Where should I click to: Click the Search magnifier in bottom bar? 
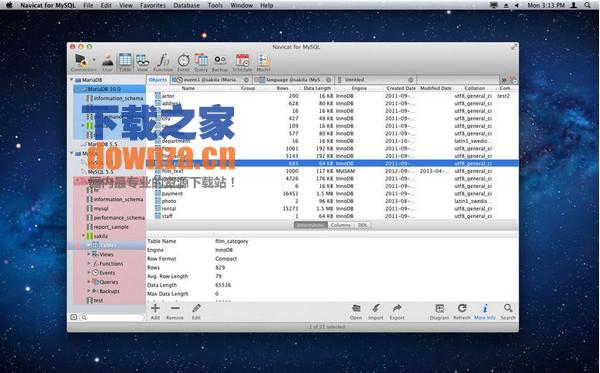(x=508, y=312)
